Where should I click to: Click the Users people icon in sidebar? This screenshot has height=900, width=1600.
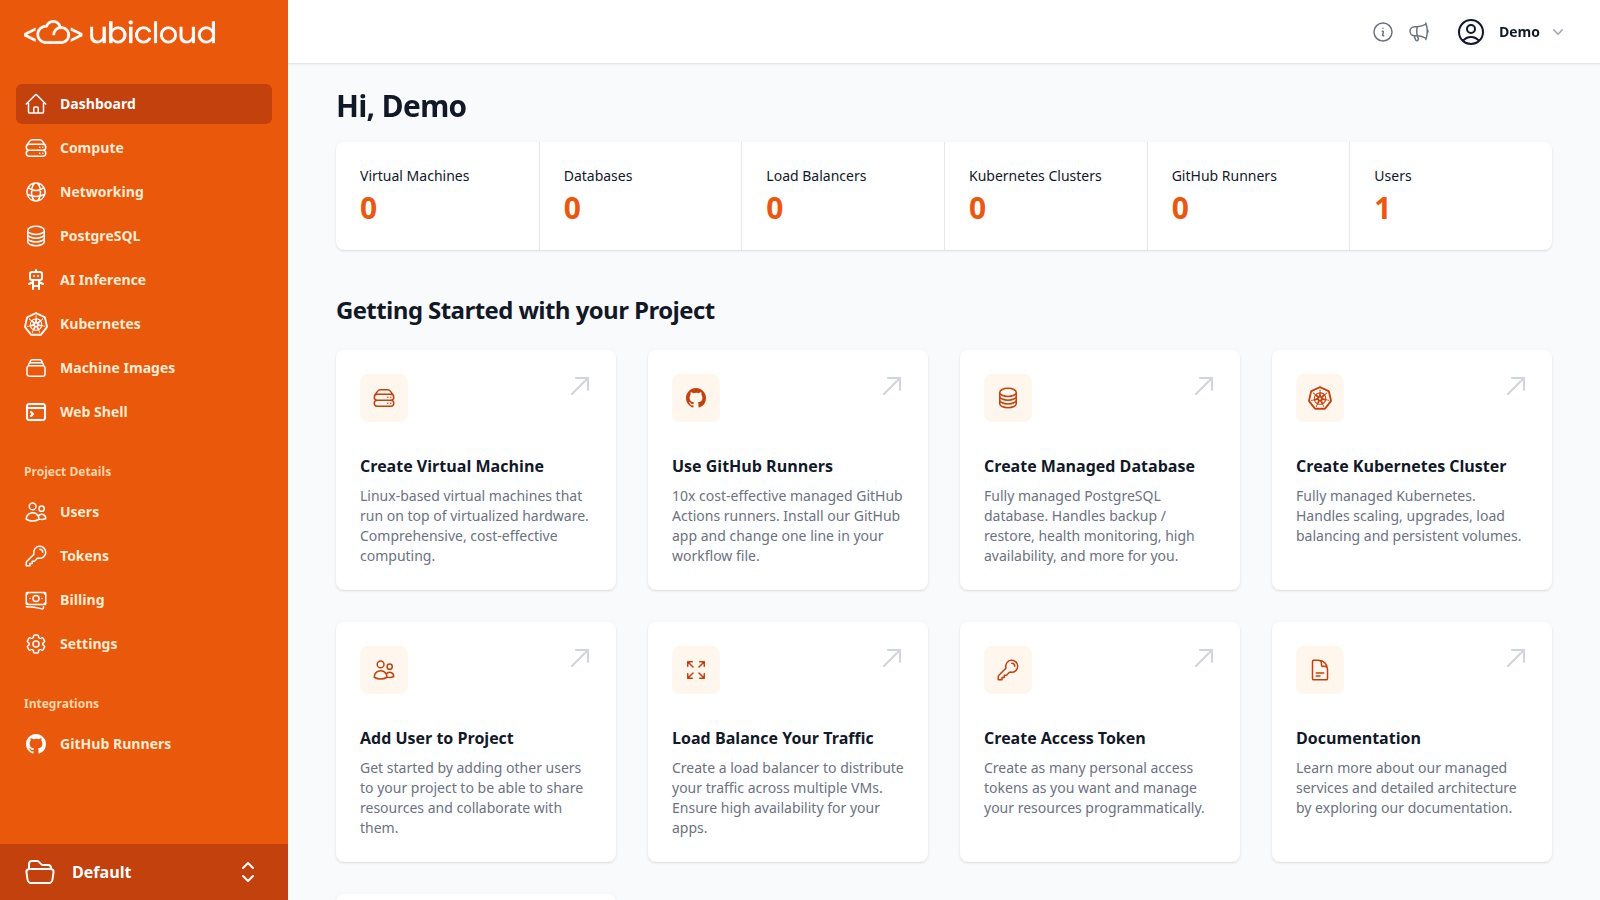pos(36,512)
